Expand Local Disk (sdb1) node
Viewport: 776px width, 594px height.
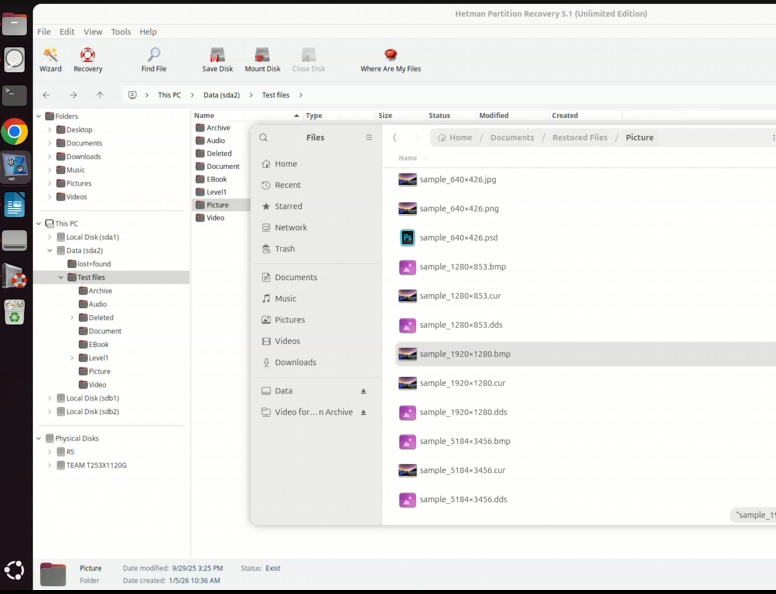pyautogui.click(x=49, y=398)
